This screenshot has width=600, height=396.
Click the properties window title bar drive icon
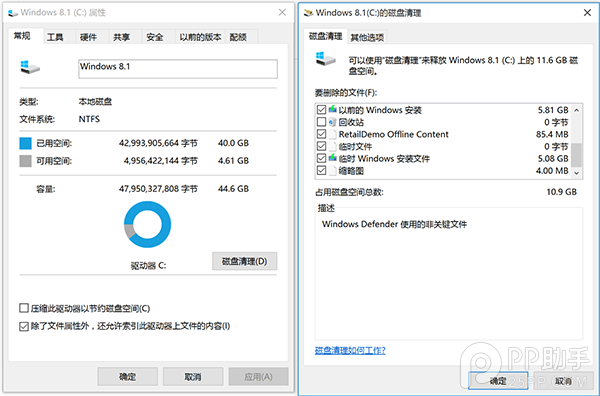pos(13,13)
